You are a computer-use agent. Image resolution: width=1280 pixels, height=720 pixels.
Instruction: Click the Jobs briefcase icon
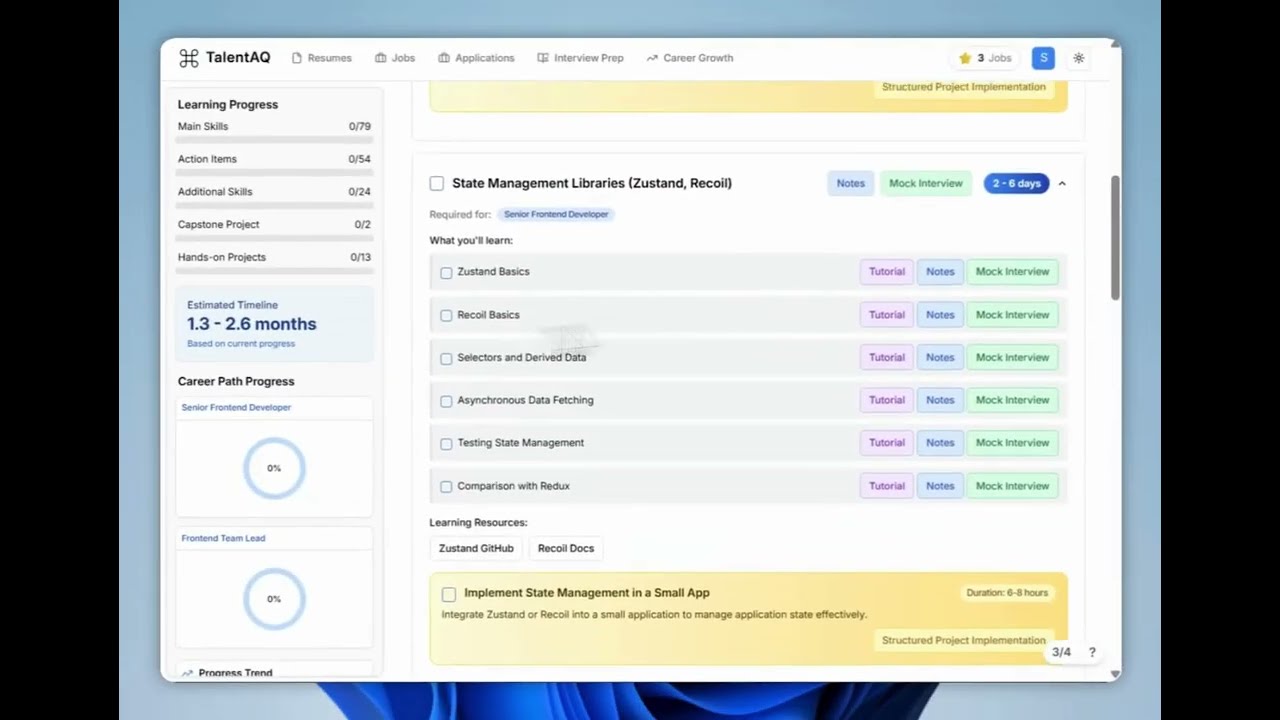[x=381, y=58]
